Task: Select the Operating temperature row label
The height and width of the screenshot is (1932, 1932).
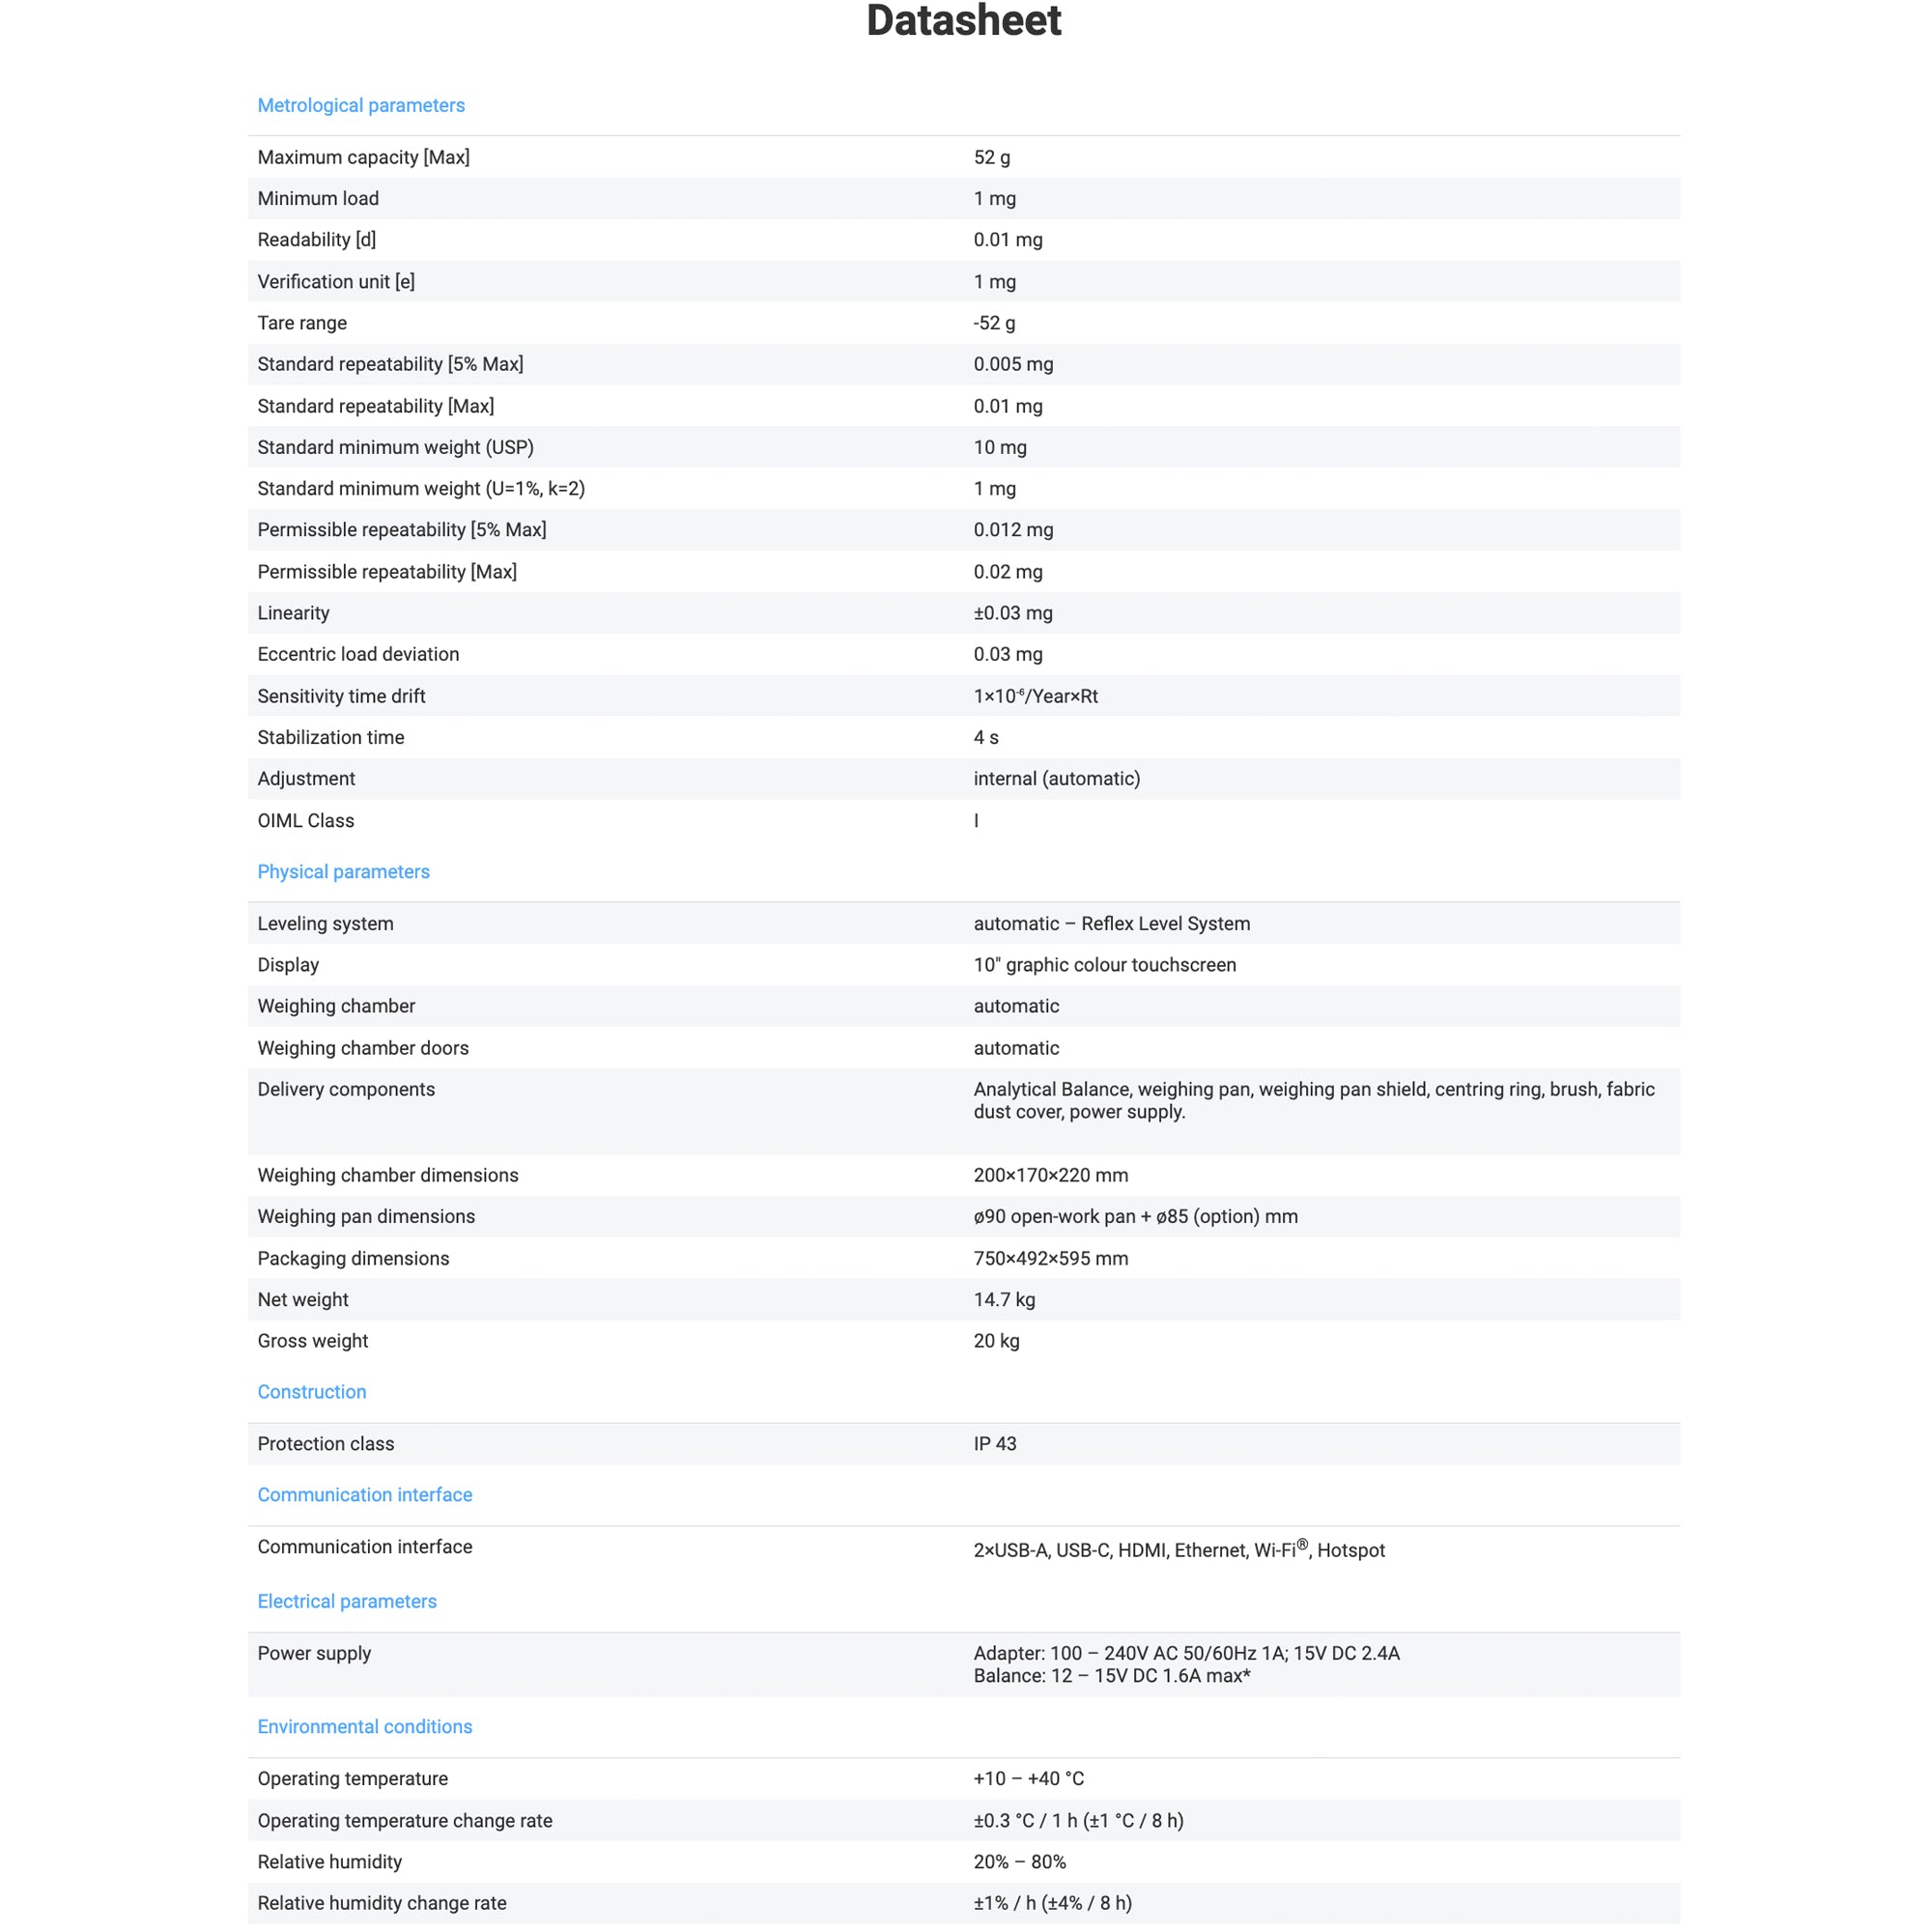Action: 352,1778
